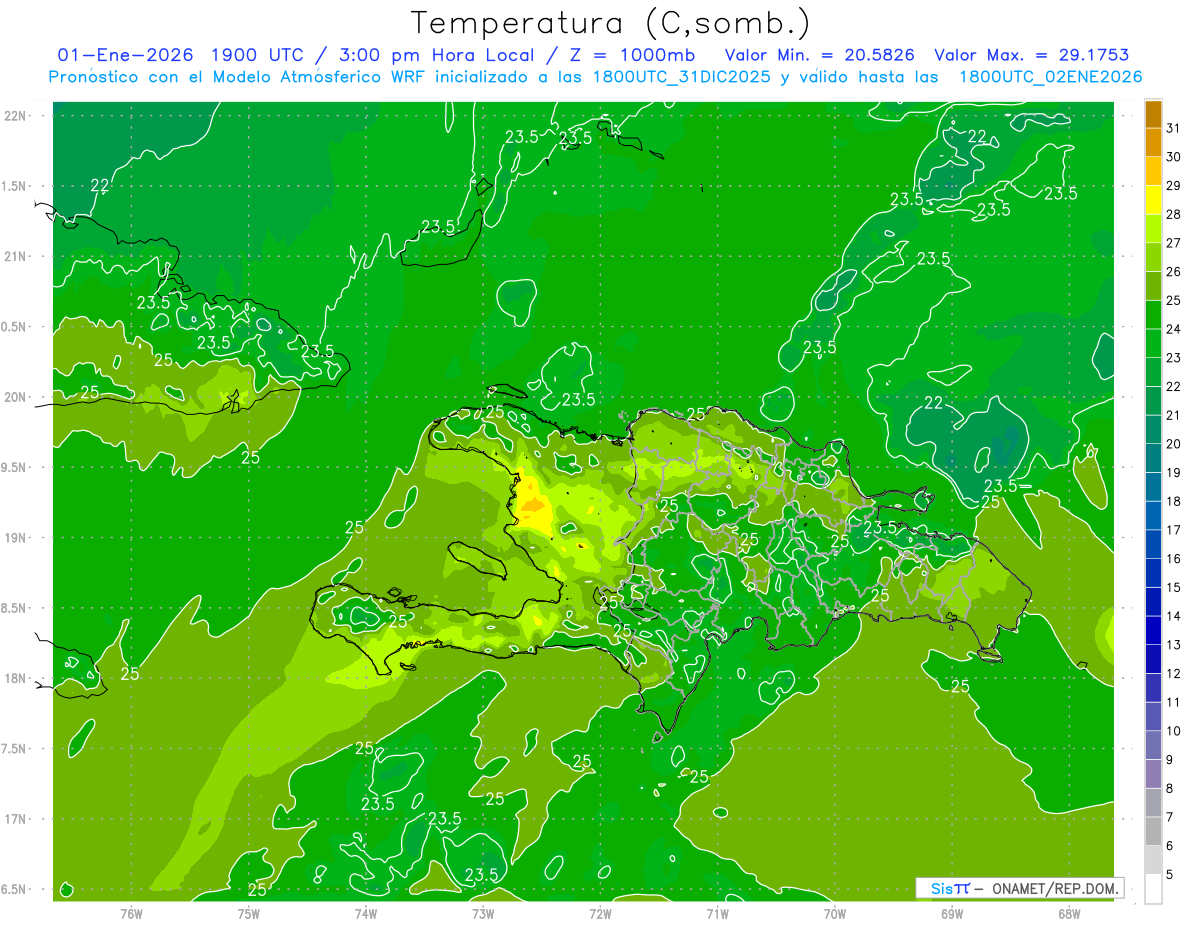Click the '17N' latitude axis label
Screen dimensions: 1200x927
15,820
